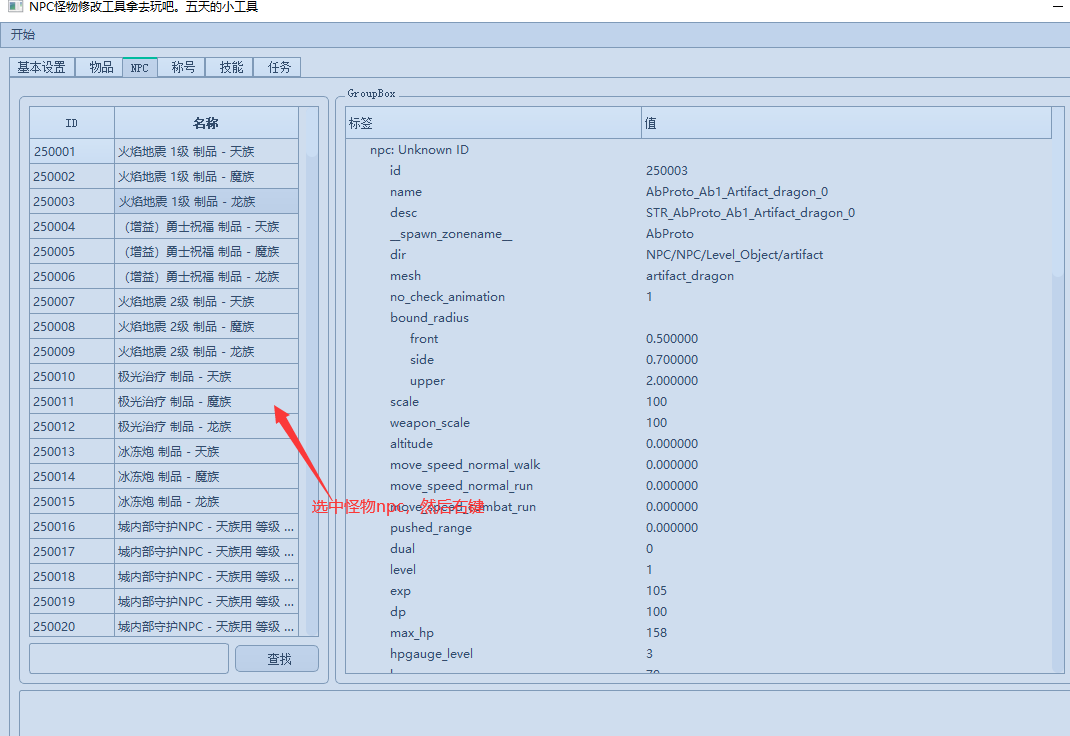The image size is (1070, 736).
Task: Select row 250016 城内部守护NPC
Action: [x=164, y=526]
